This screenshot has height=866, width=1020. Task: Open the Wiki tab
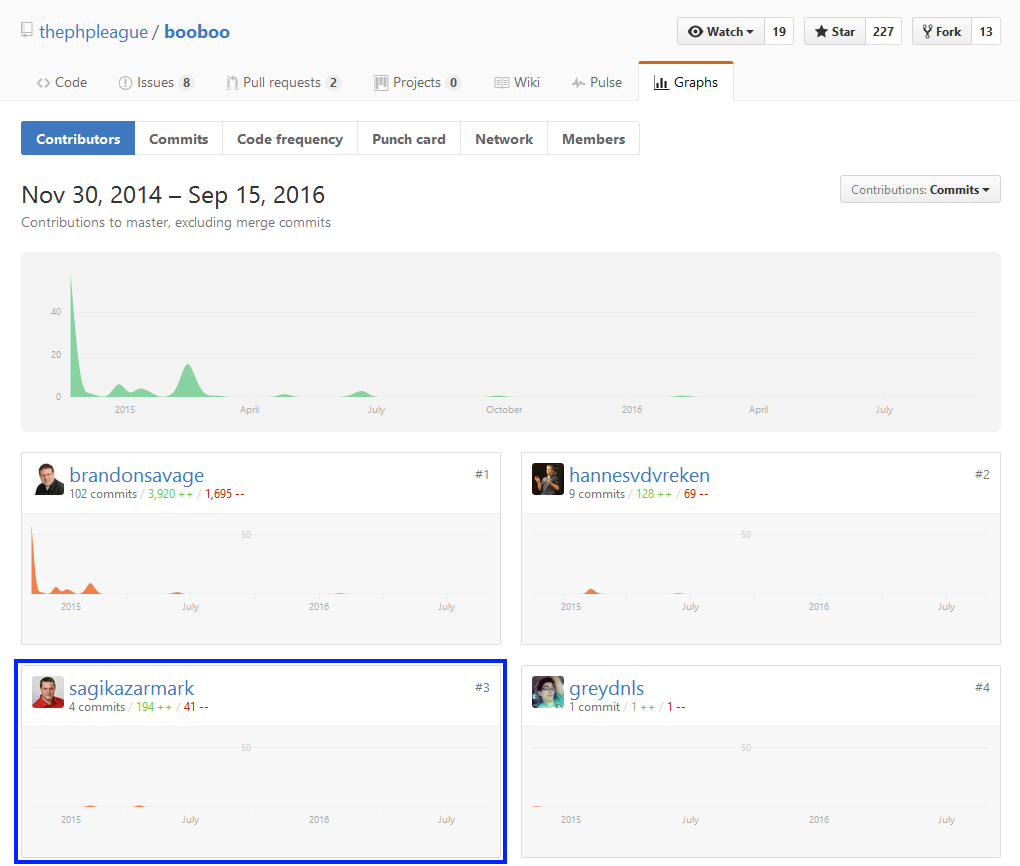517,83
